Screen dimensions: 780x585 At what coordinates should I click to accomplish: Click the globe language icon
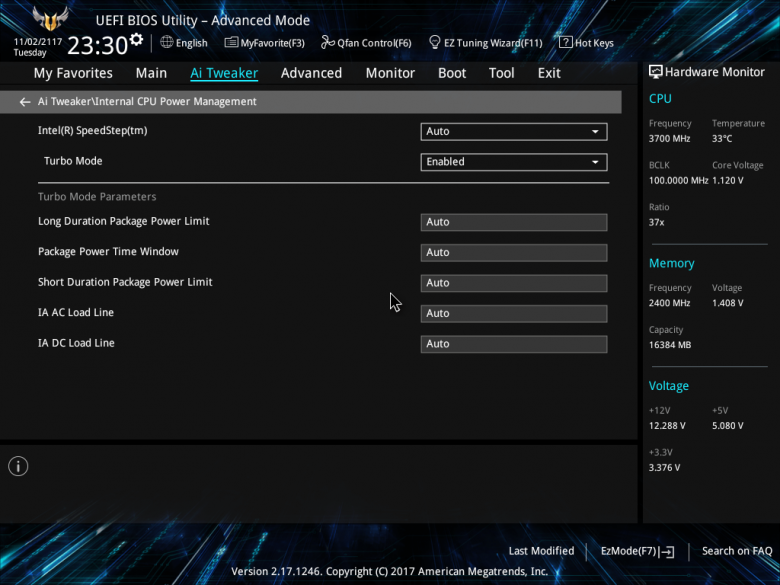click(167, 42)
